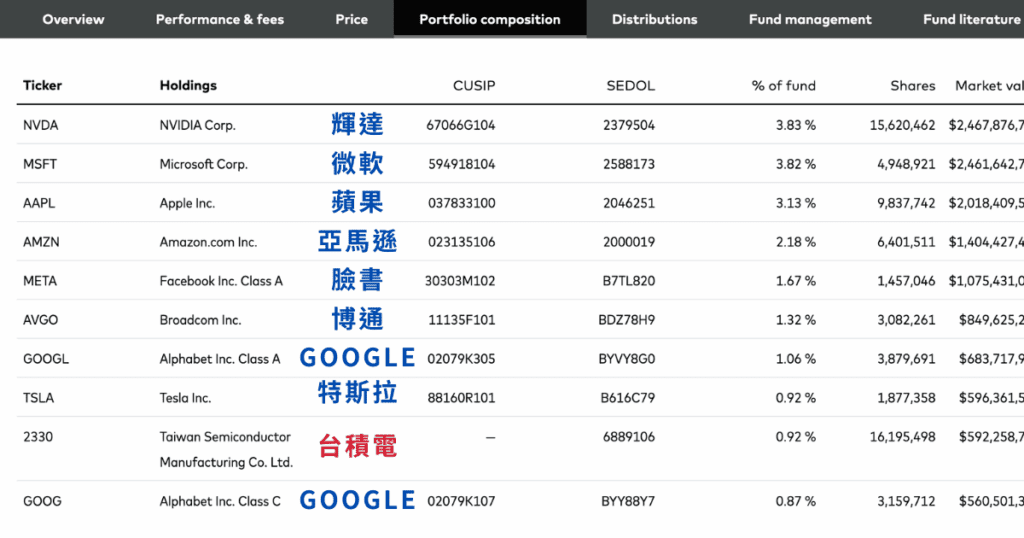
Task: Select shares value 15,620,462
Action: (903, 125)
